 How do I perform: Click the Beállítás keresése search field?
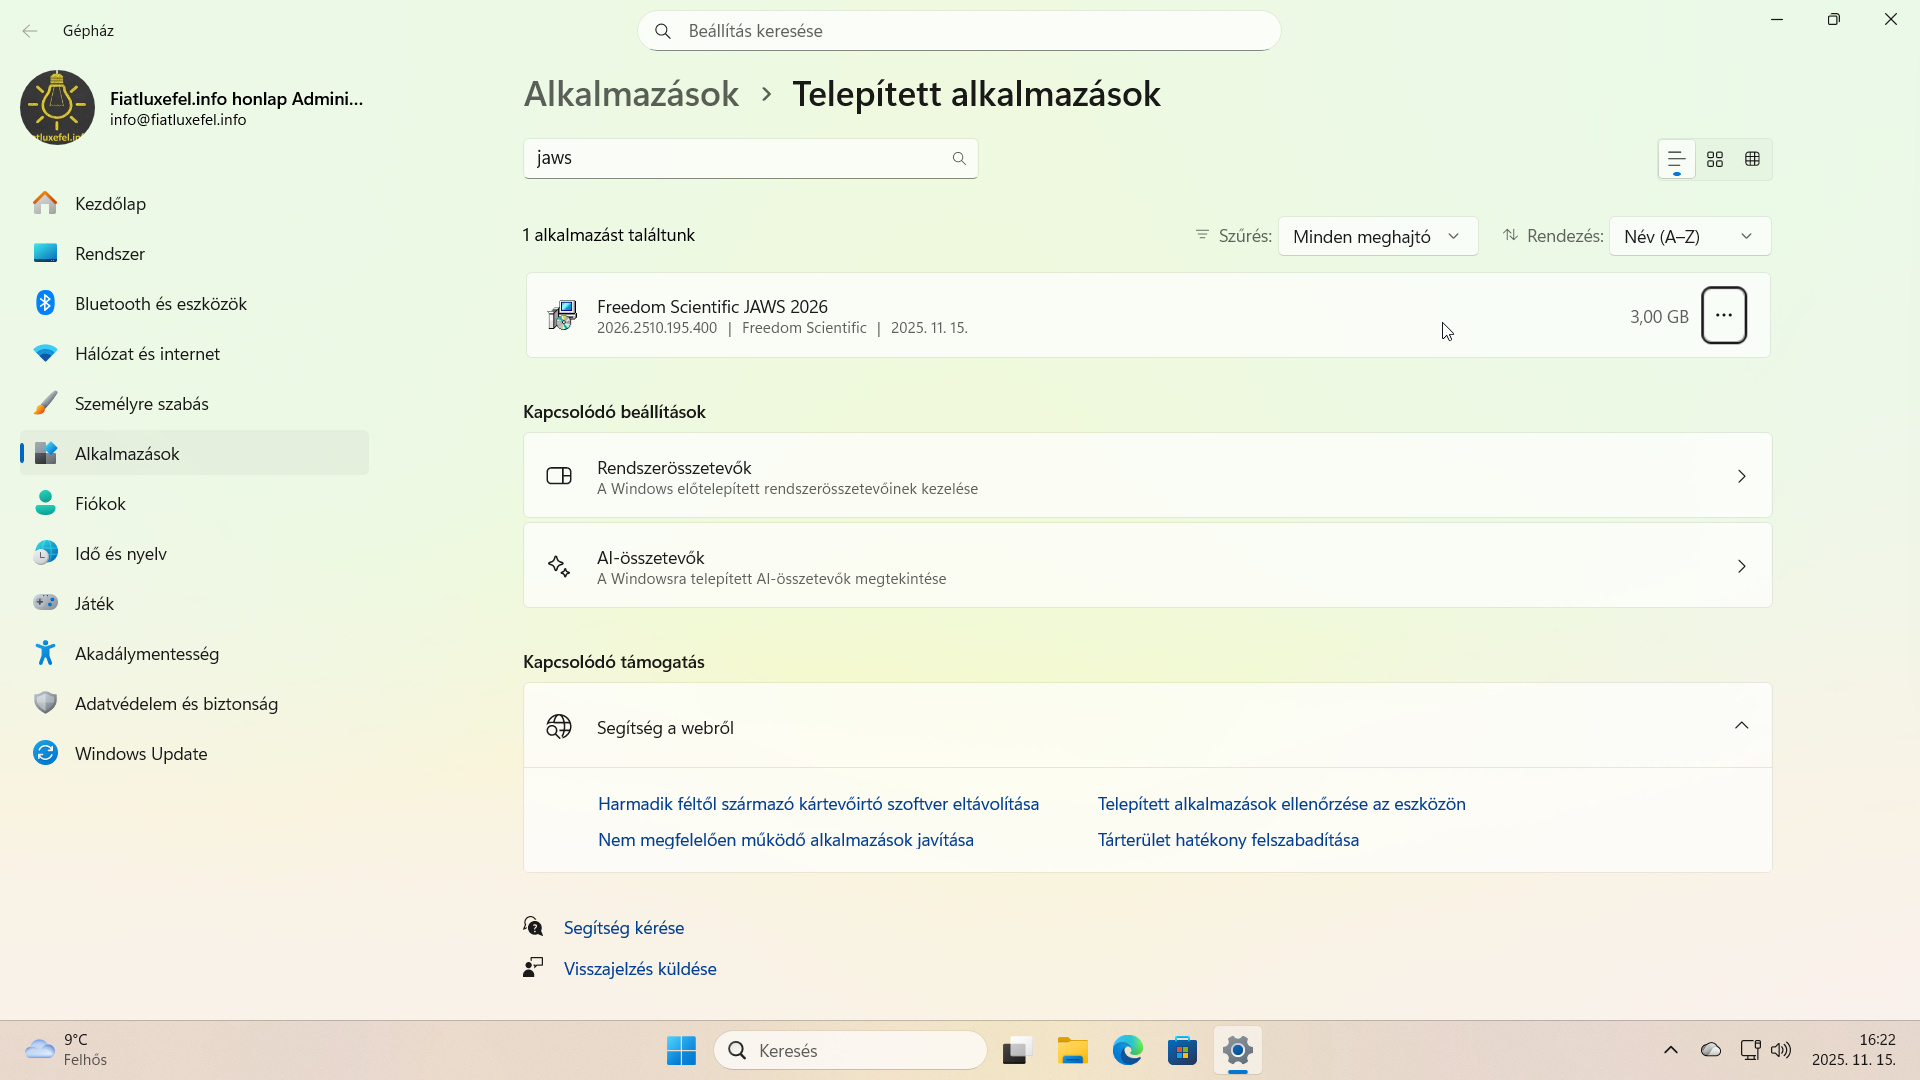(958, 31)
